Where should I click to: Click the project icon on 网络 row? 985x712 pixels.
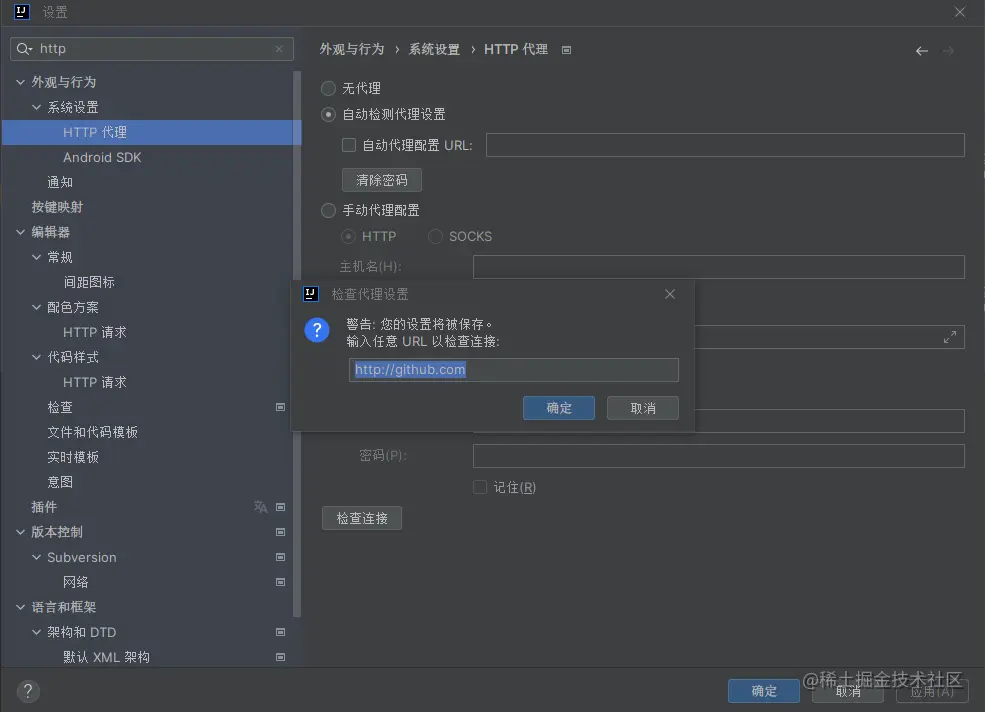pos(281,583)
